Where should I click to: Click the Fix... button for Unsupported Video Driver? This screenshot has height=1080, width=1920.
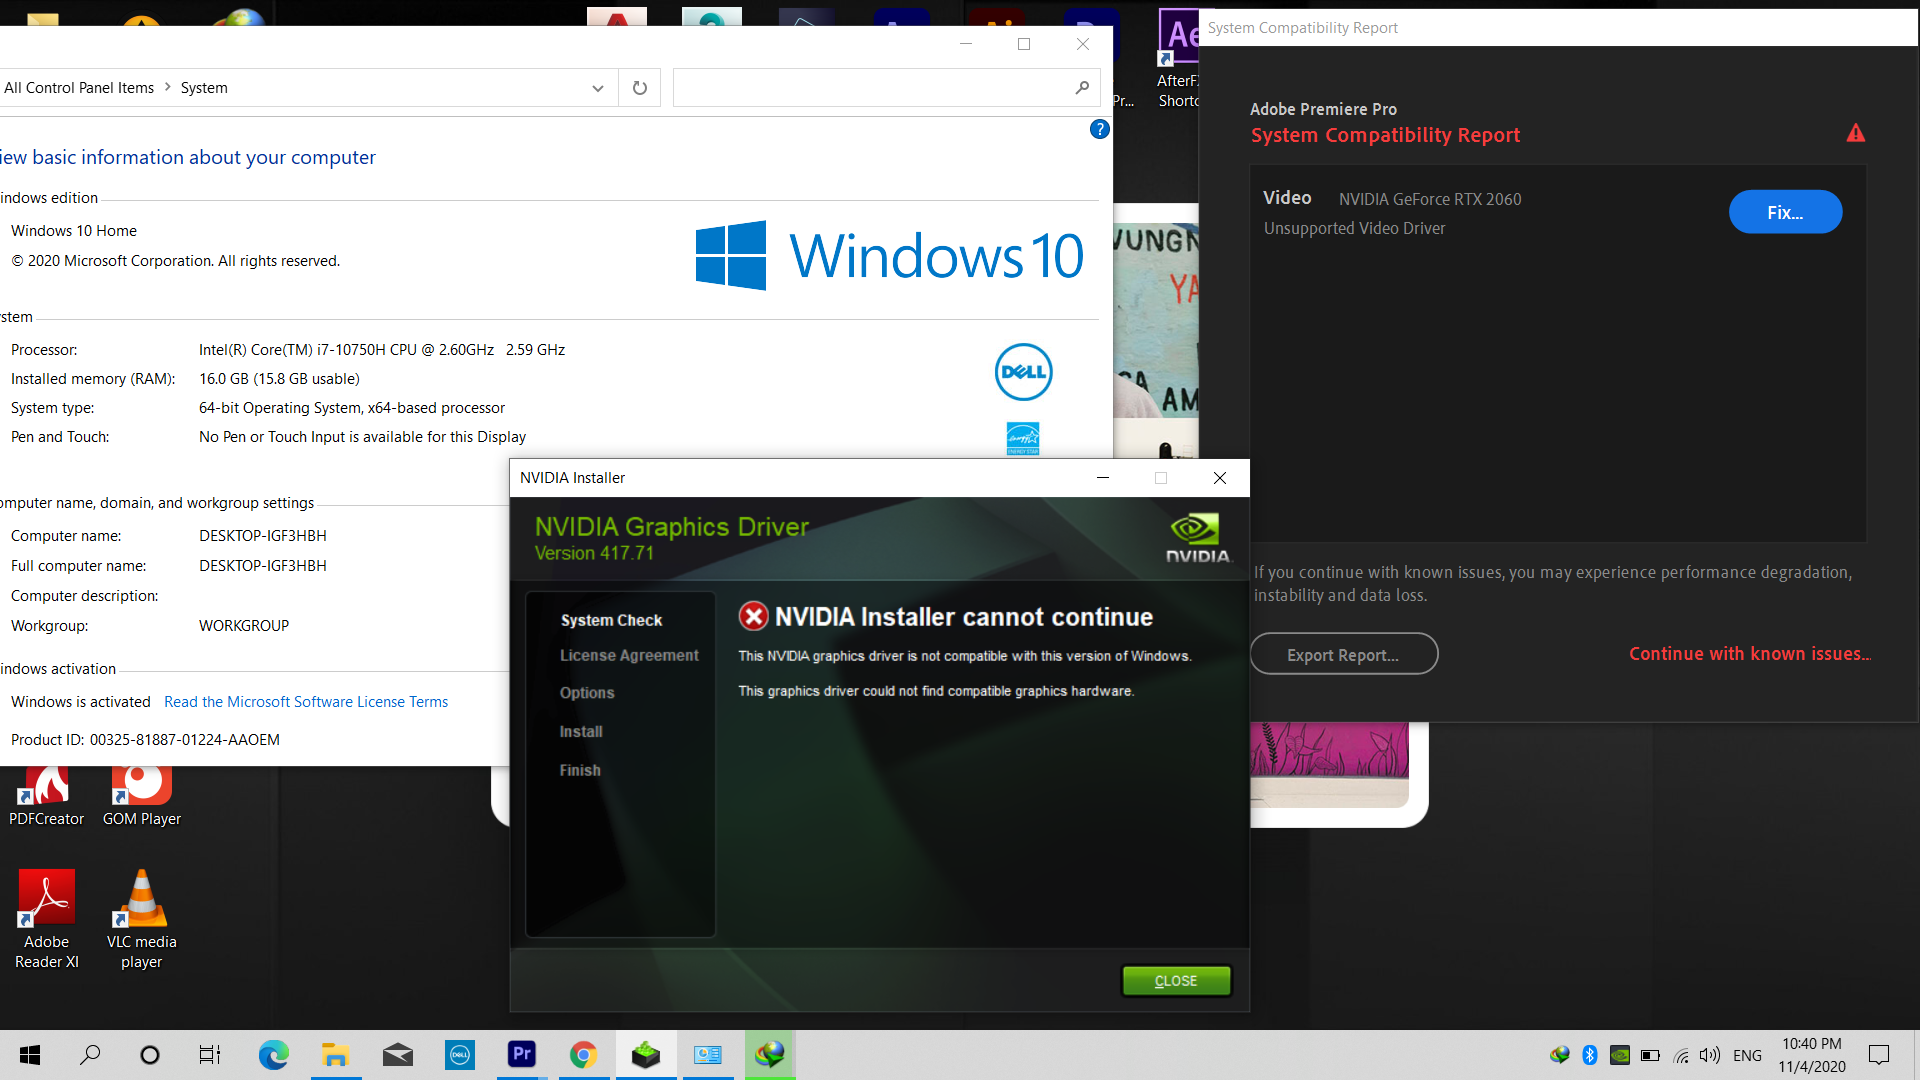(1785, 212)
